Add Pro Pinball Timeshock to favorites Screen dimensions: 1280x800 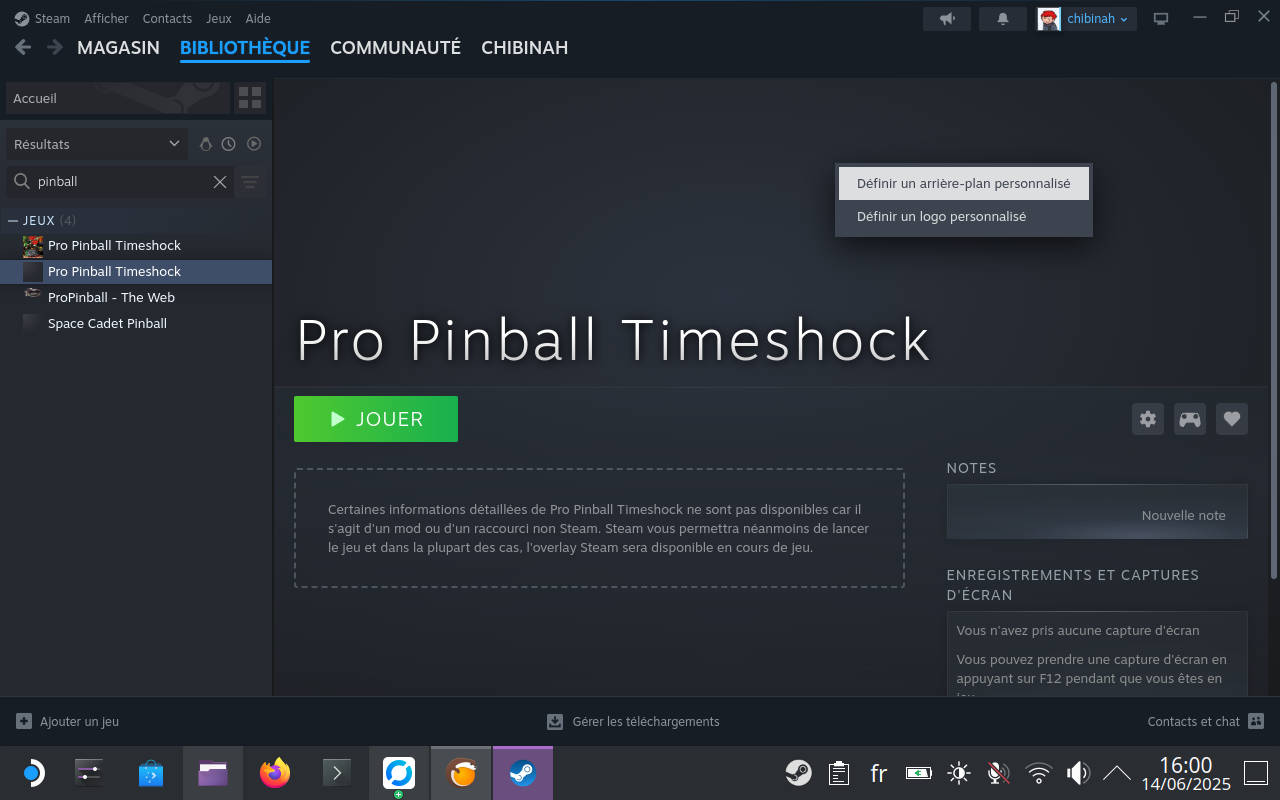coord(1232,419)
